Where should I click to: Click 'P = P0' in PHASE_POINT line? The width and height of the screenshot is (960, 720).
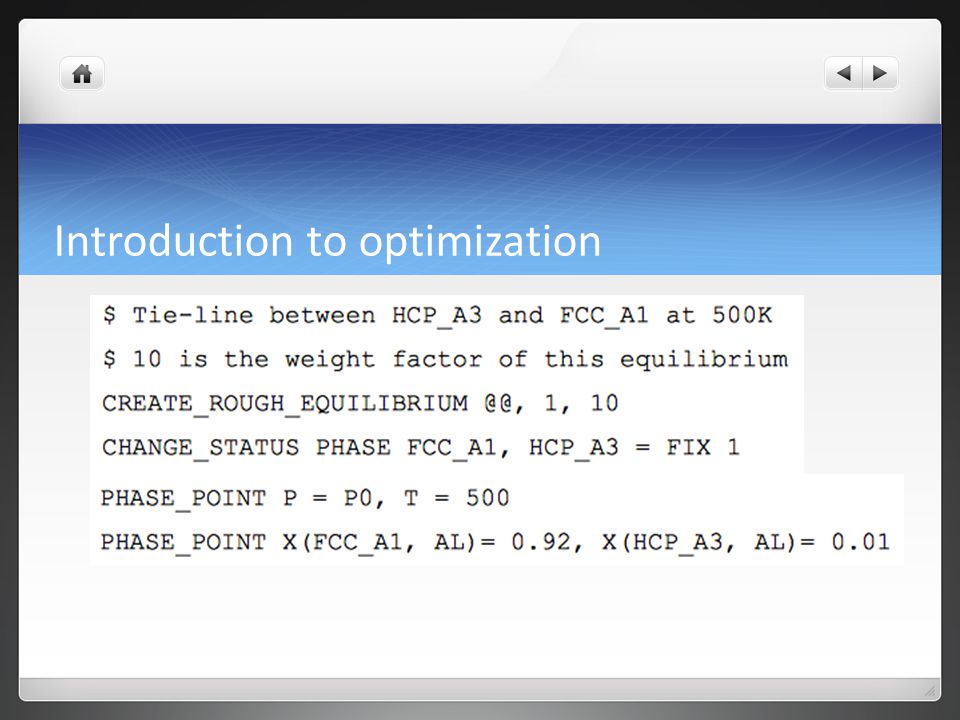pyautogui.click(x=328, y=498)
